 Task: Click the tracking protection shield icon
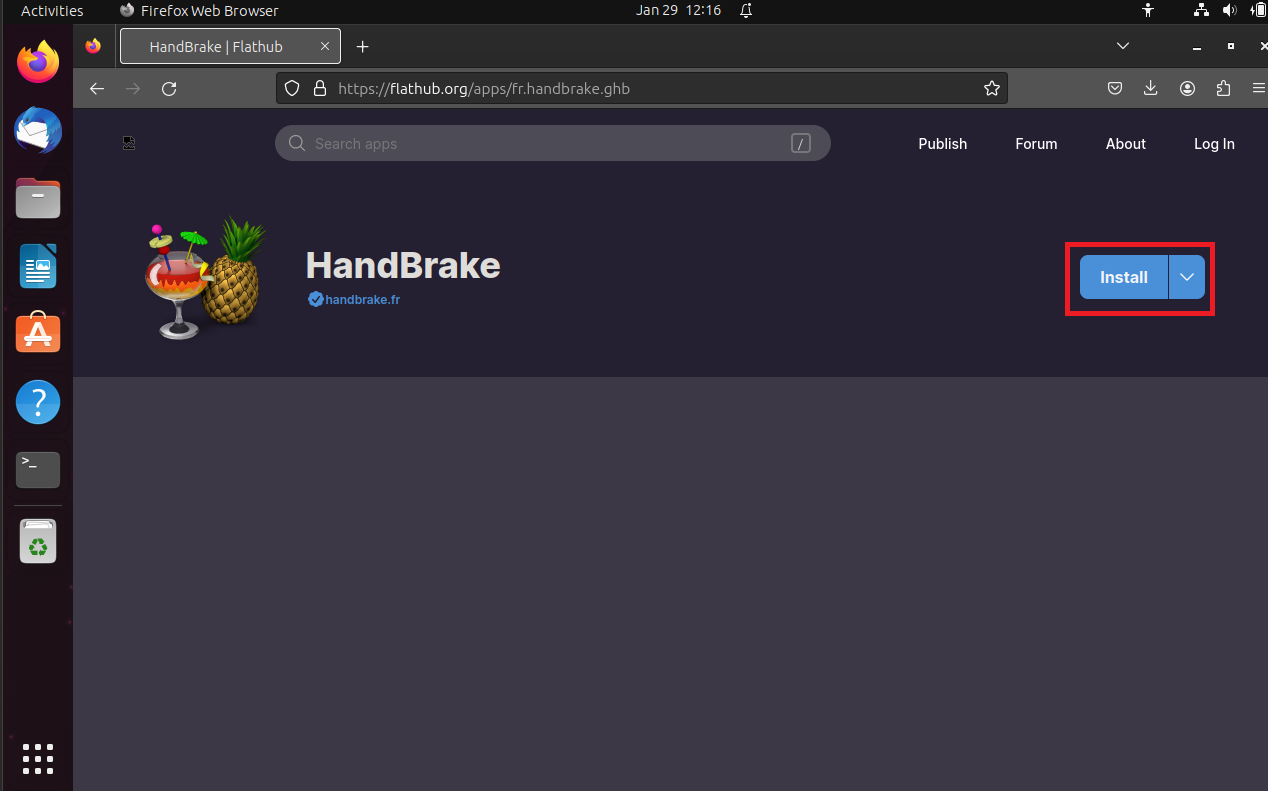(291, 88)
